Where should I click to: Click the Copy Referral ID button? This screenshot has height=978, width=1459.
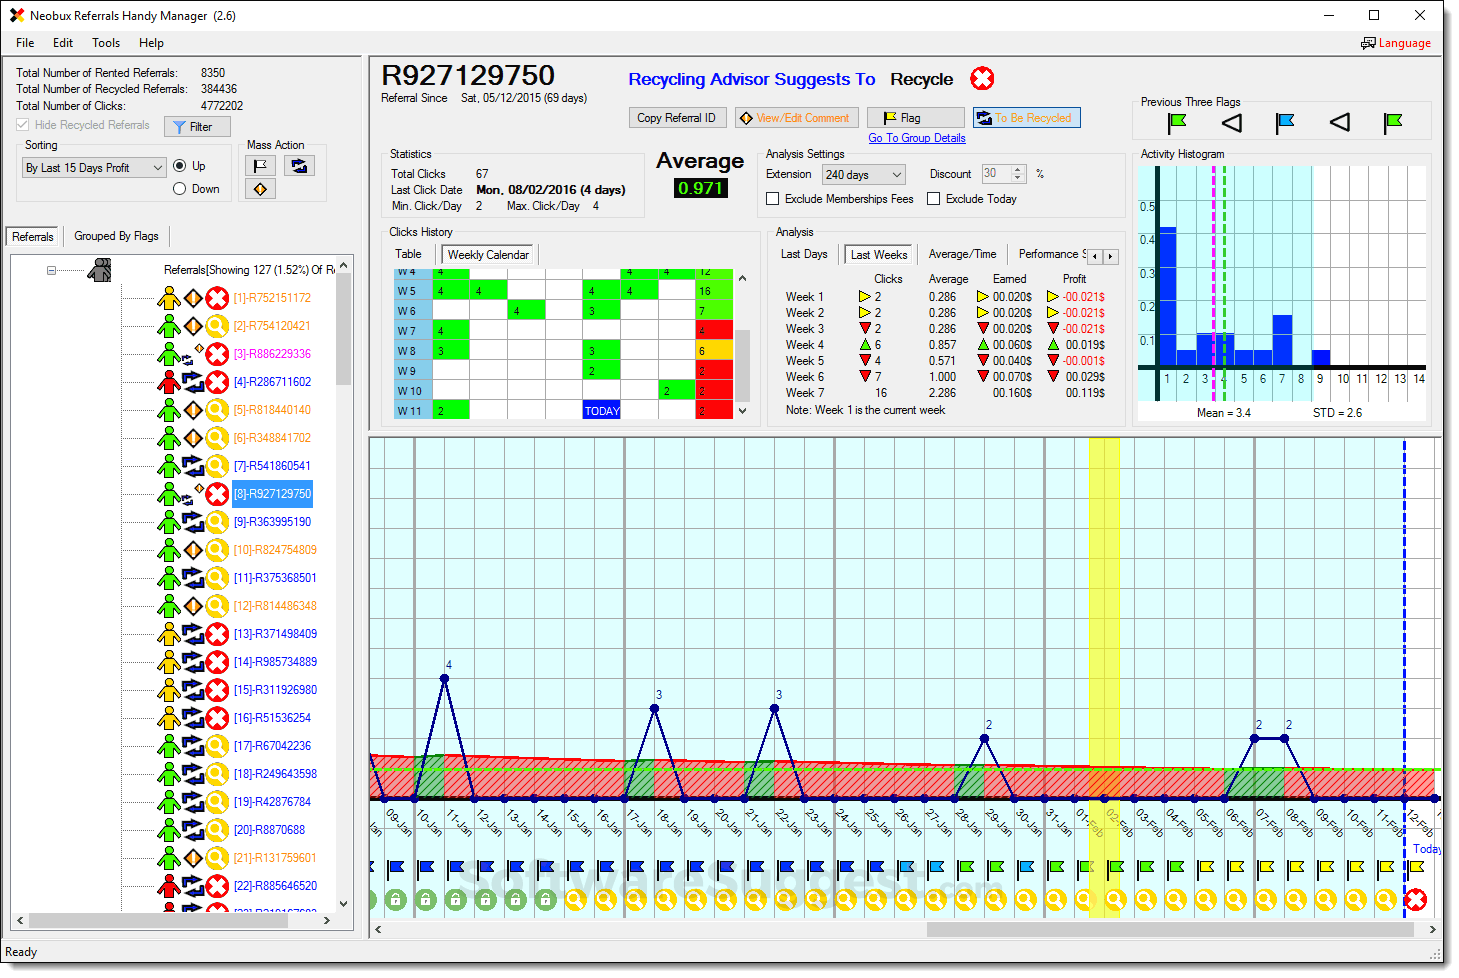coord(677,118)
